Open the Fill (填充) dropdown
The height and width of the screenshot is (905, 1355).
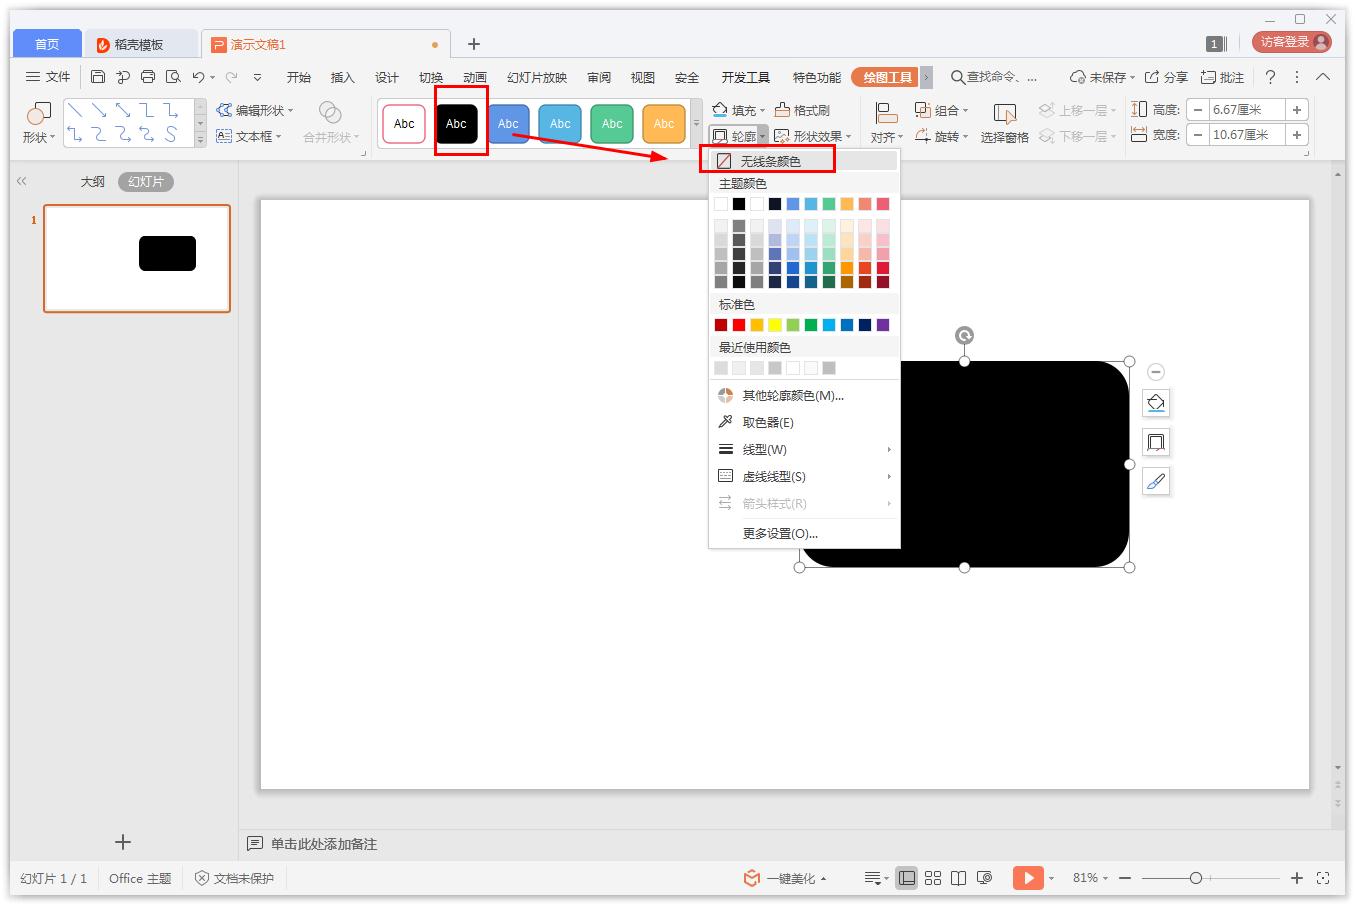coord(738,110)
